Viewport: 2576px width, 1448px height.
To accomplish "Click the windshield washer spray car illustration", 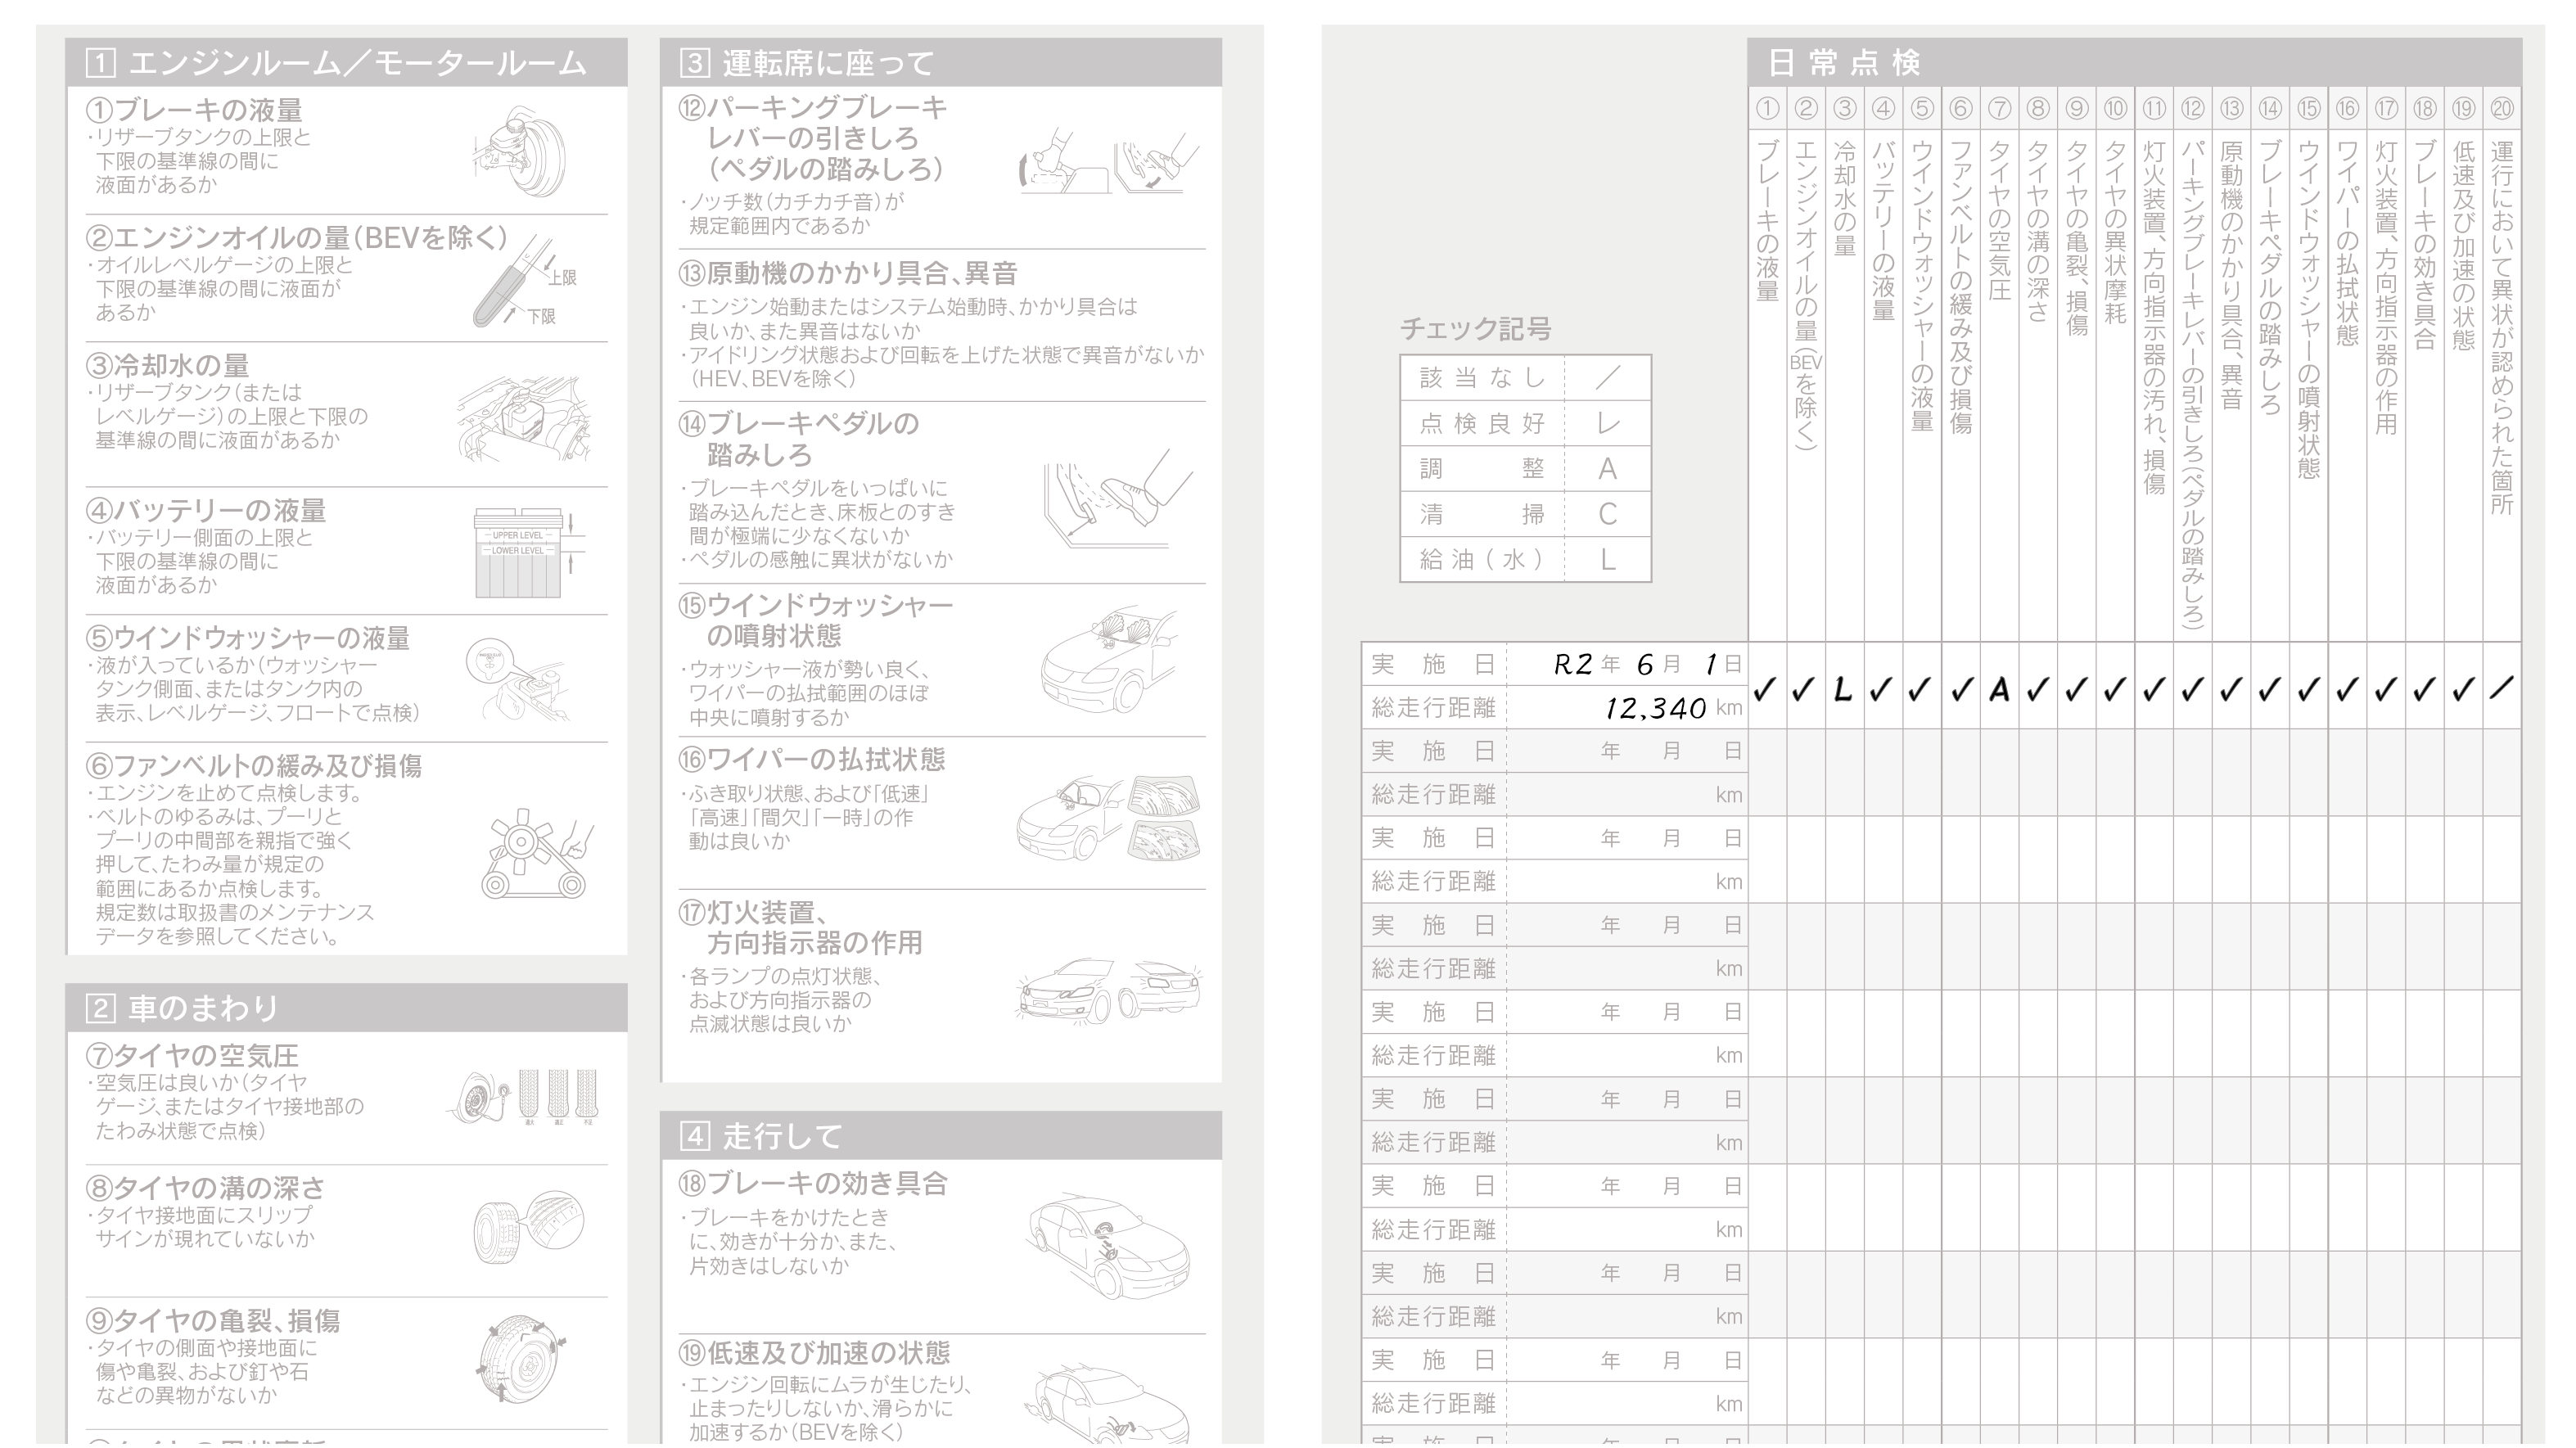I will (x=1108, y=659).
